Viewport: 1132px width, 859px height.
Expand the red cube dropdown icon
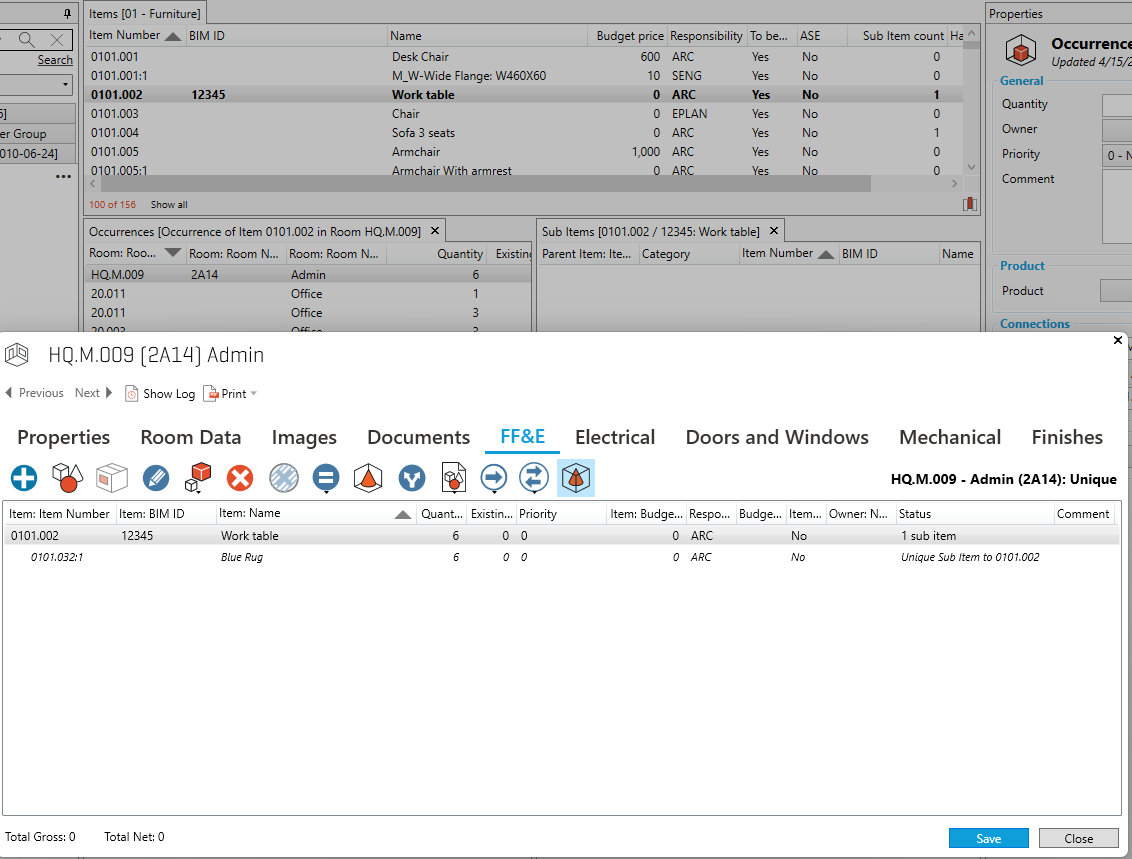(198, 478)
